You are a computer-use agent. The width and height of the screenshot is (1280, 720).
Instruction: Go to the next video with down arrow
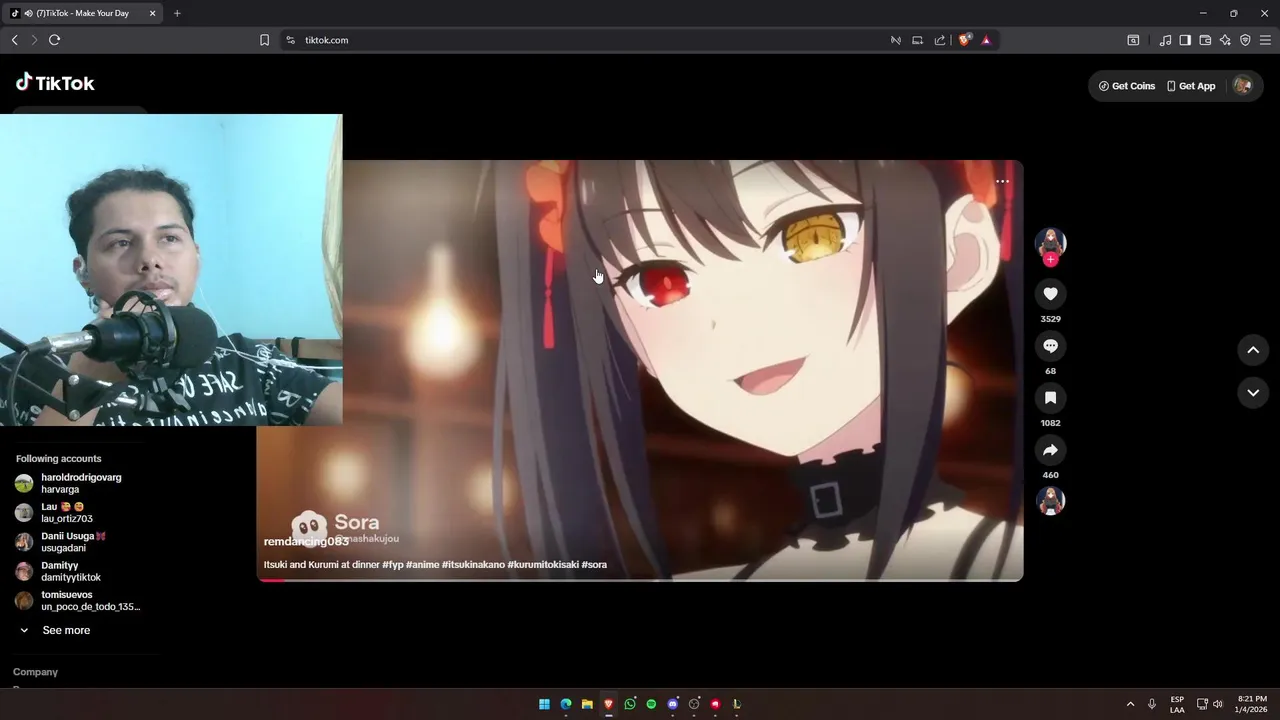[x=1253, y=393]
